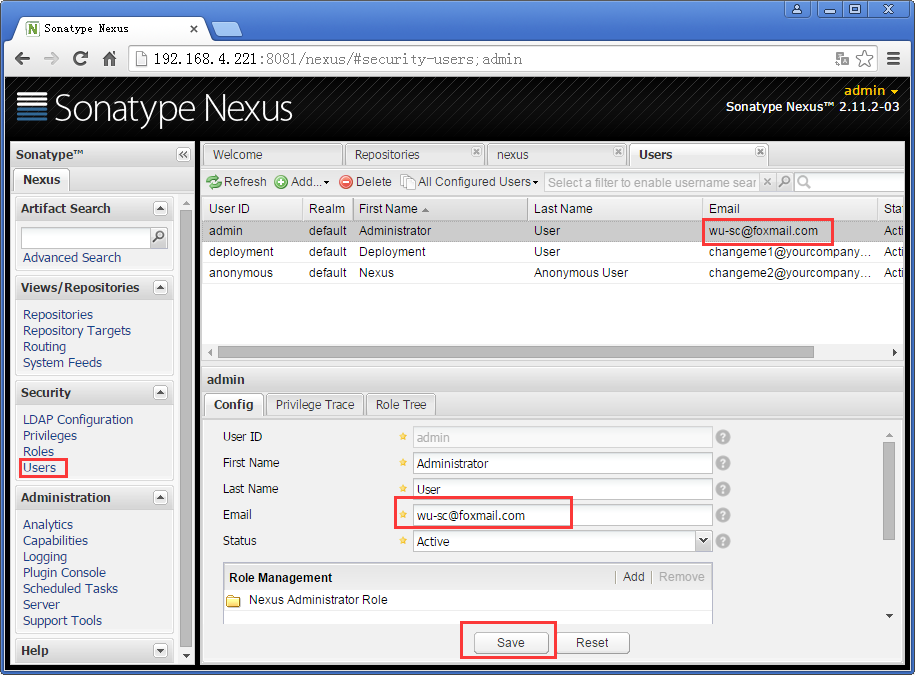Close the Users tab
The width and height of the screenshot is (915, 675).
coord(760,152)
